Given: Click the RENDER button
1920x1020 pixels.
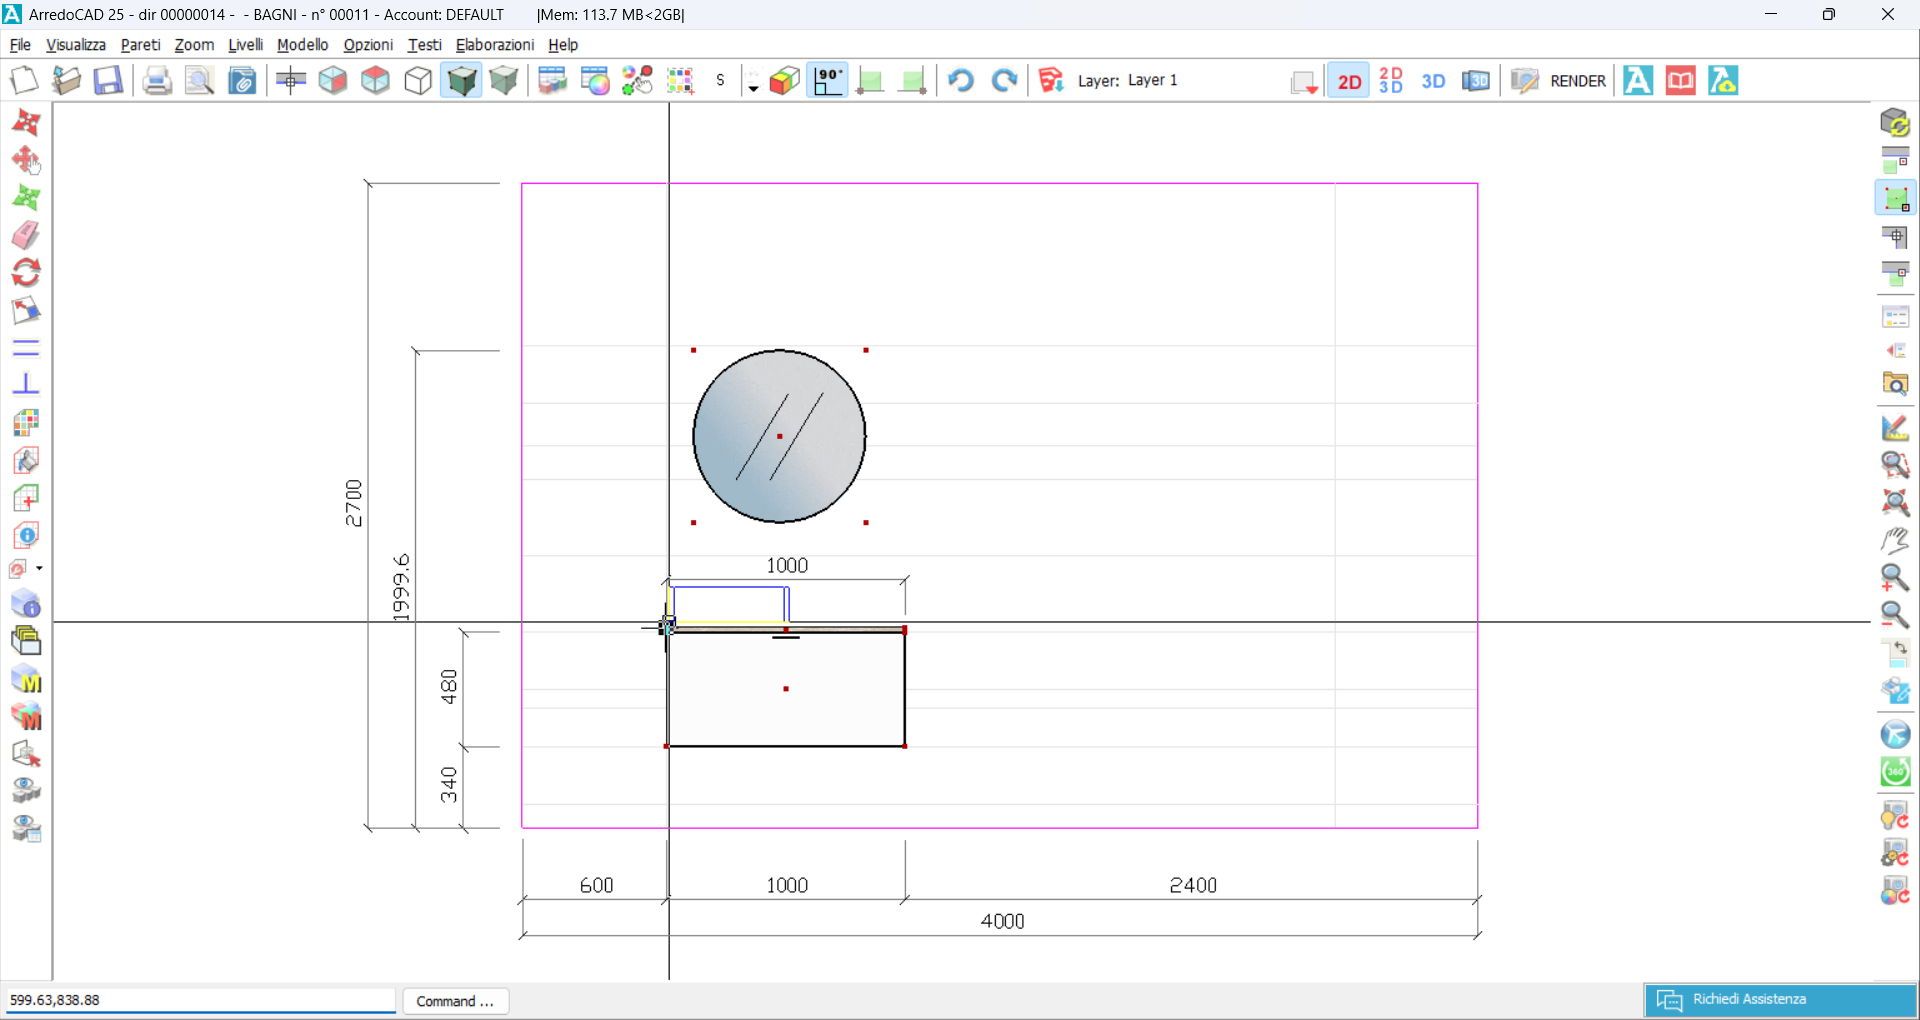Looking at the screenshot, I should pos(1578,81).
